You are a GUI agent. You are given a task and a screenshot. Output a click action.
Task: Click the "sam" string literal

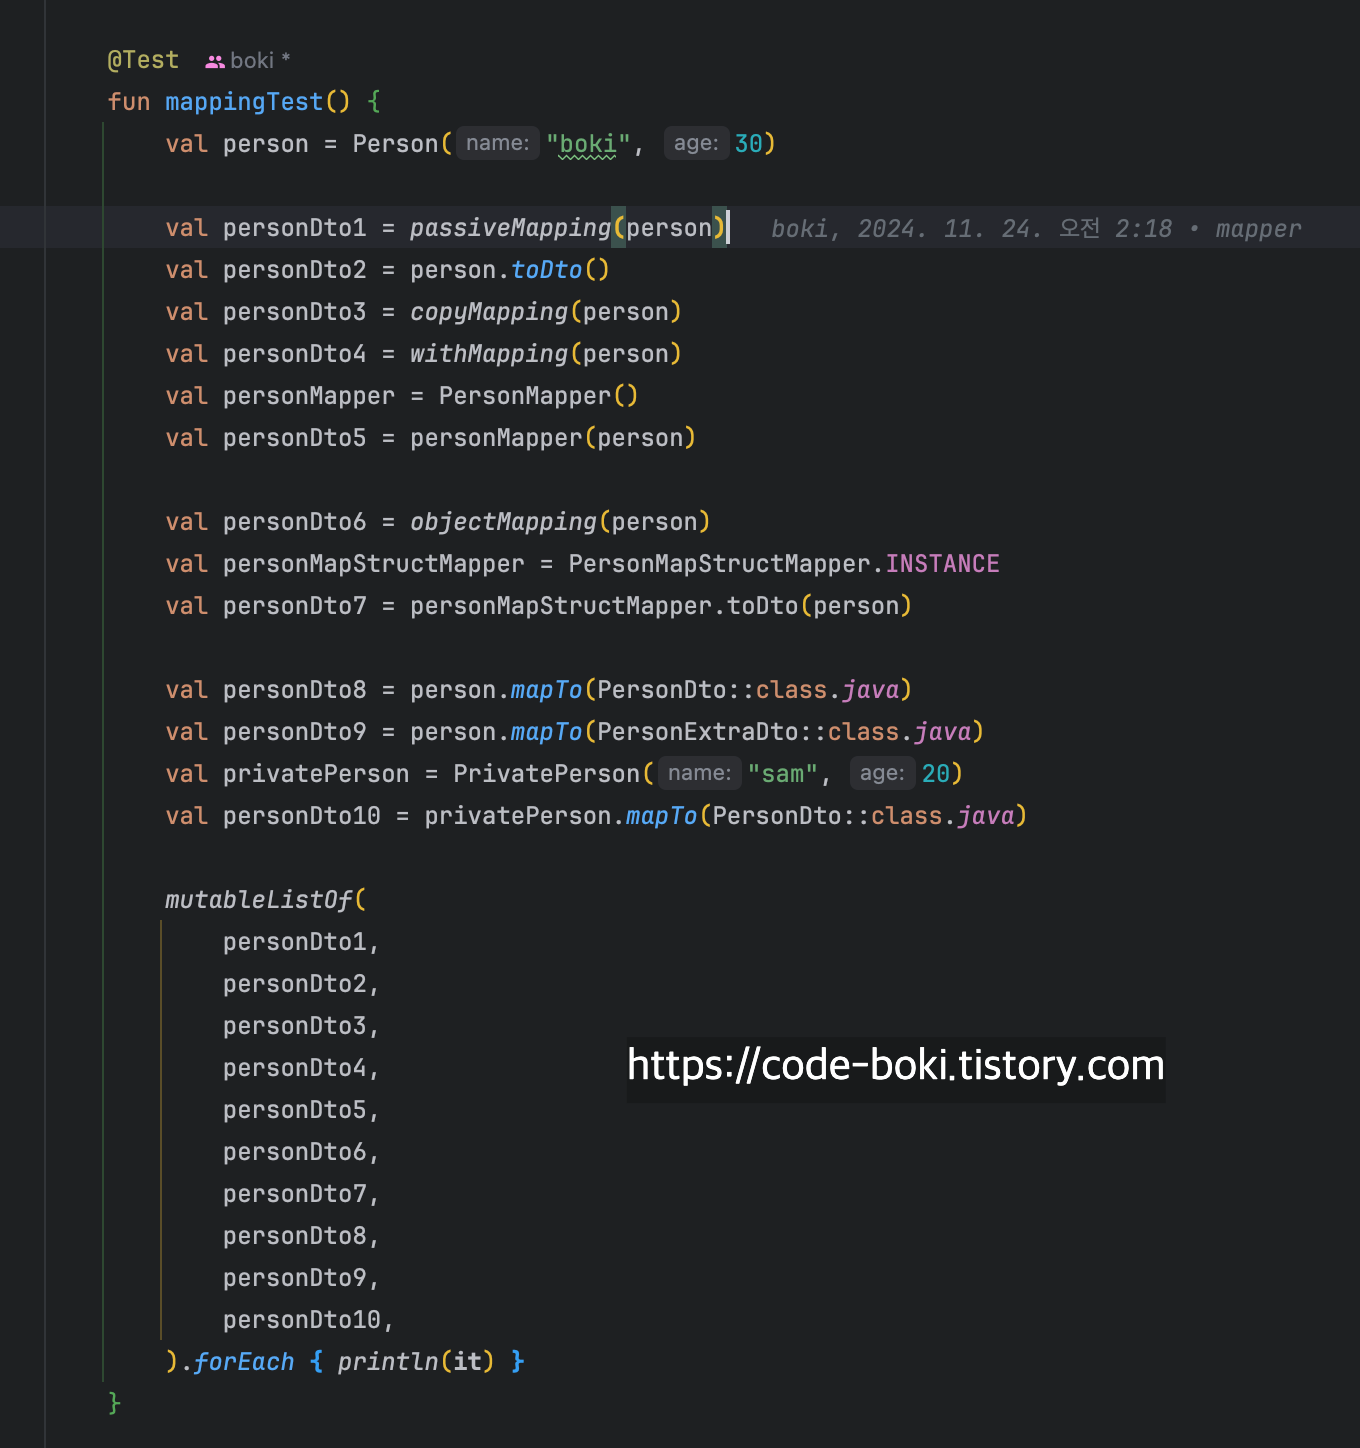pyautogui.click(x=783, y=774)
